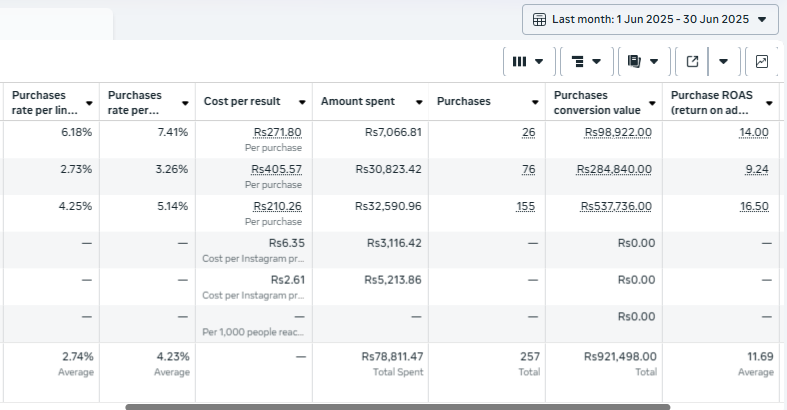
Task: Click the Rs271.80 cost per result value
Action: [278, 132]
